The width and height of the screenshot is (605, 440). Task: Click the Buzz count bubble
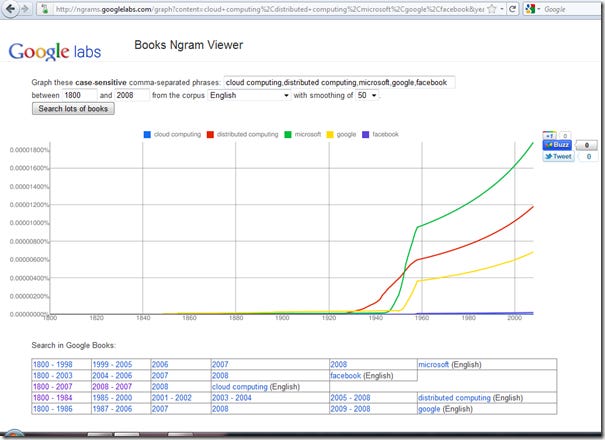pyautogui.click(x=586, y=145)
